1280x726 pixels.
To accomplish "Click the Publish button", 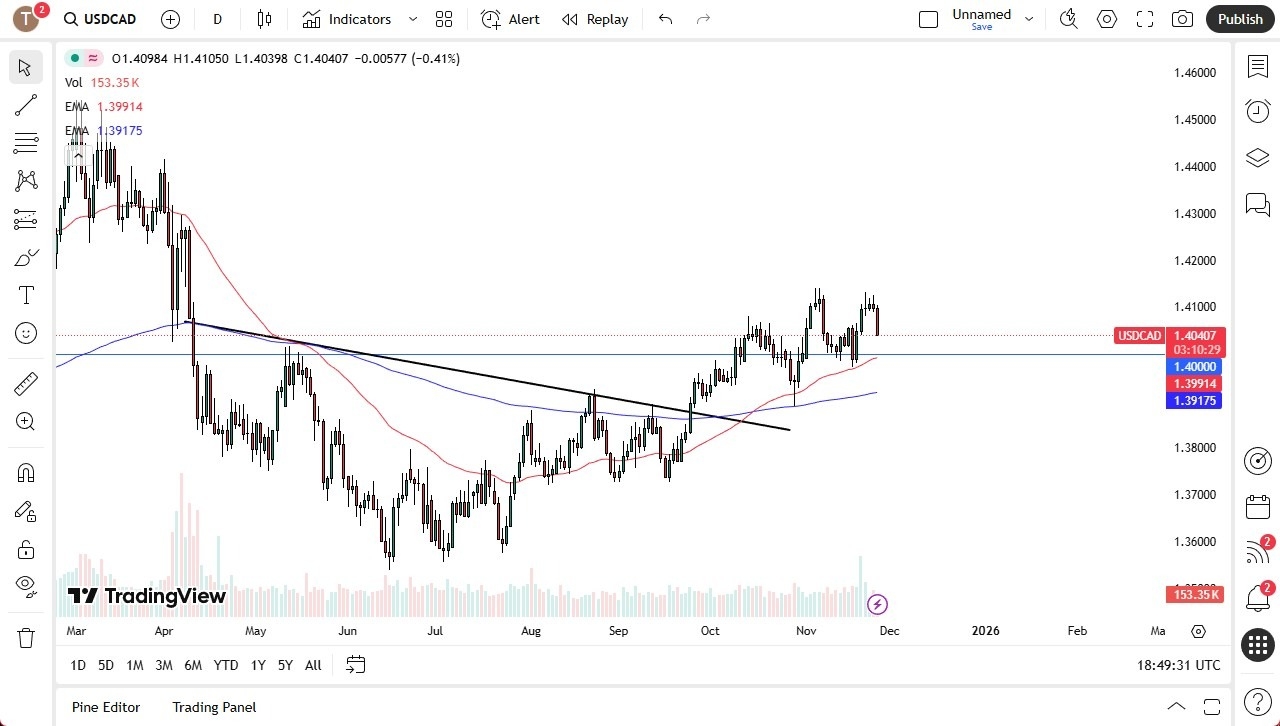I will 1240,18.
